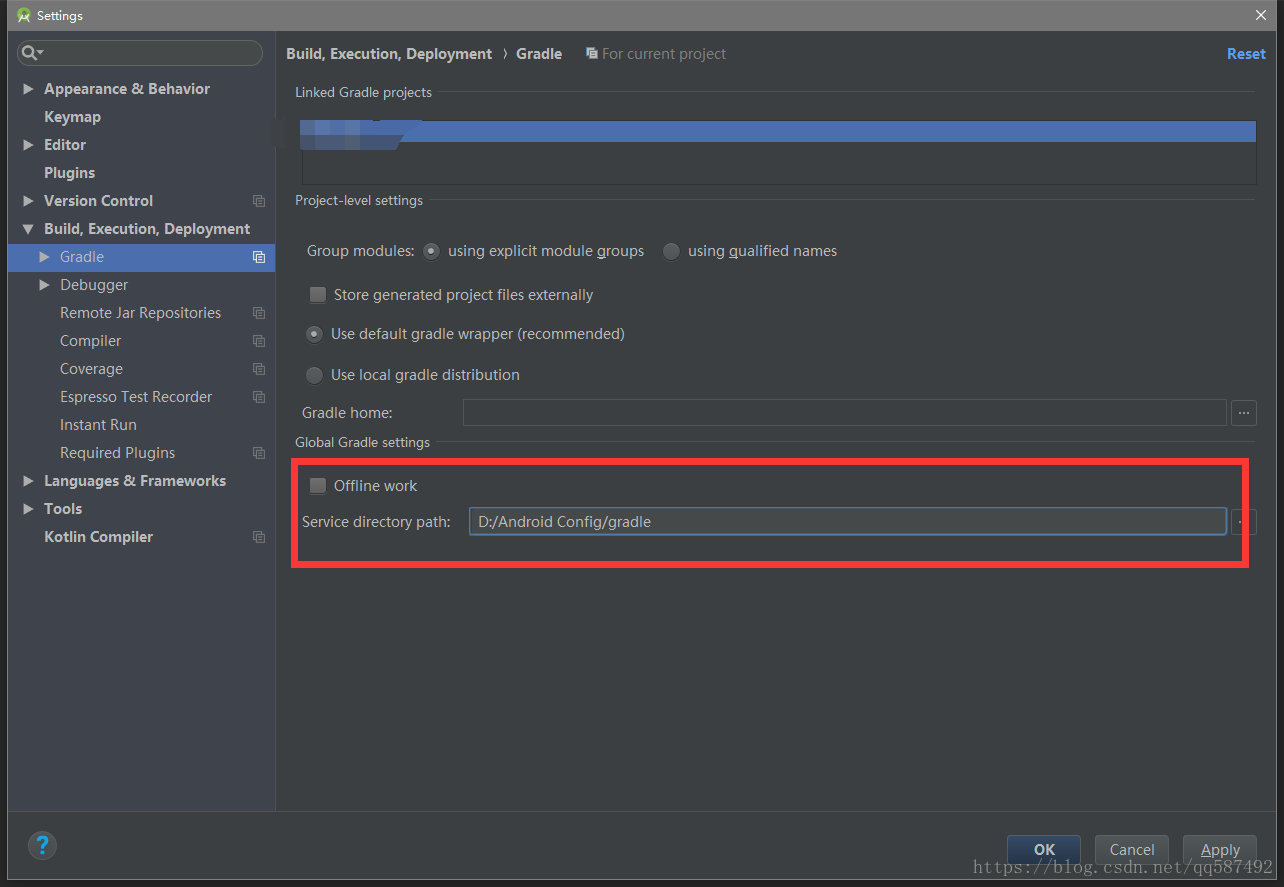Close the Settings dialog window

pyautogui.click(x=1260, y=15)
